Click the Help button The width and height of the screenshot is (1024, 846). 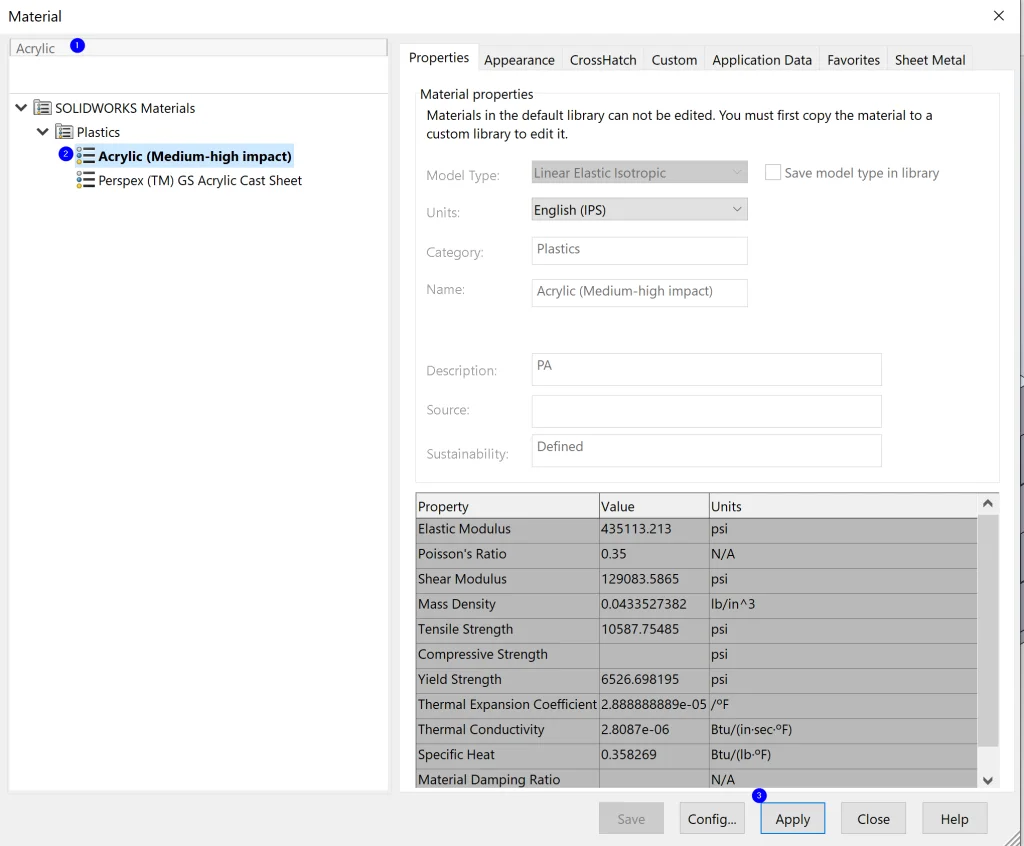point(954,819)
